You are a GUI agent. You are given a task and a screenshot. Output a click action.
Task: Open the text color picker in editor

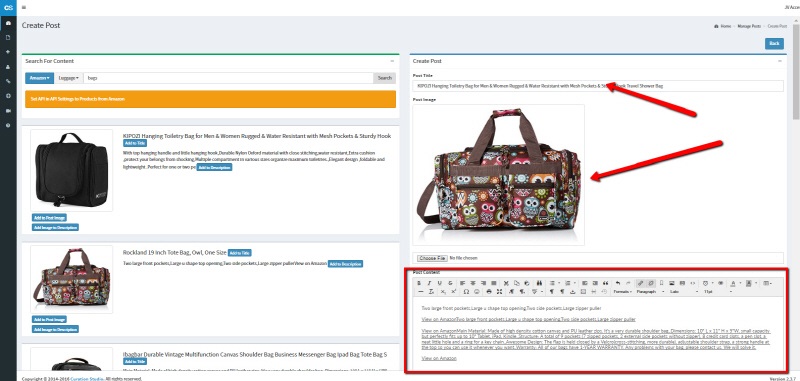[x=735, y=283]
